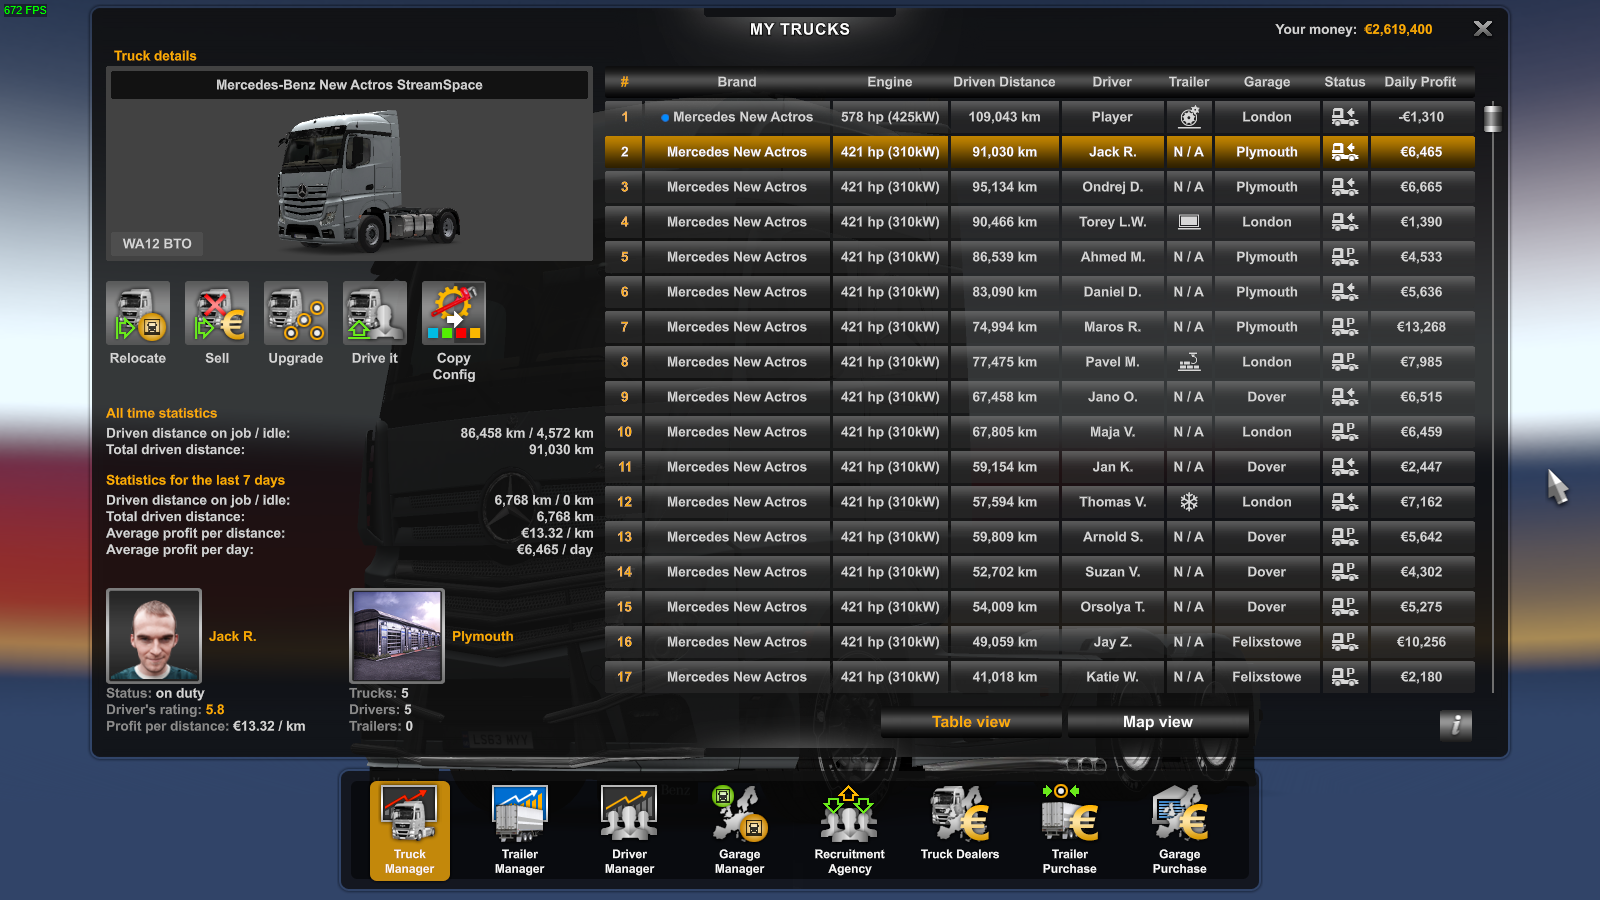Screen dimensions: 1600x900
Task: Click the Sell truck icon
Action: pos(217,313)
